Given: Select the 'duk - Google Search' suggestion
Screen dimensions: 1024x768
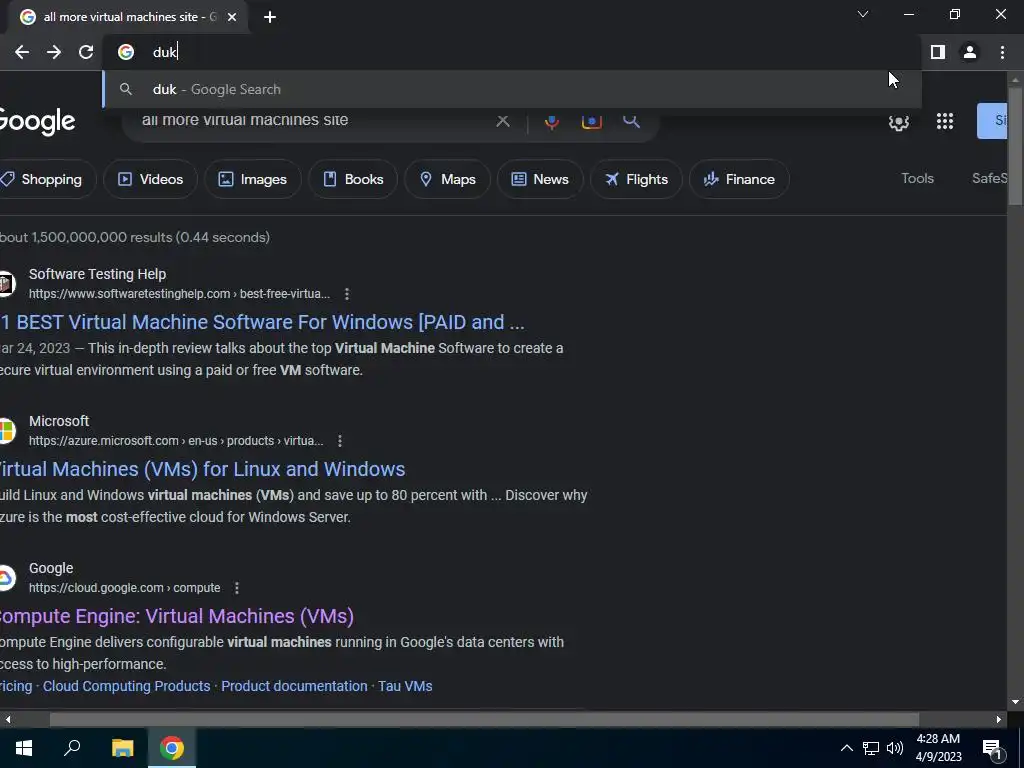Looking at the screenshot, I should tap(511, 89).
